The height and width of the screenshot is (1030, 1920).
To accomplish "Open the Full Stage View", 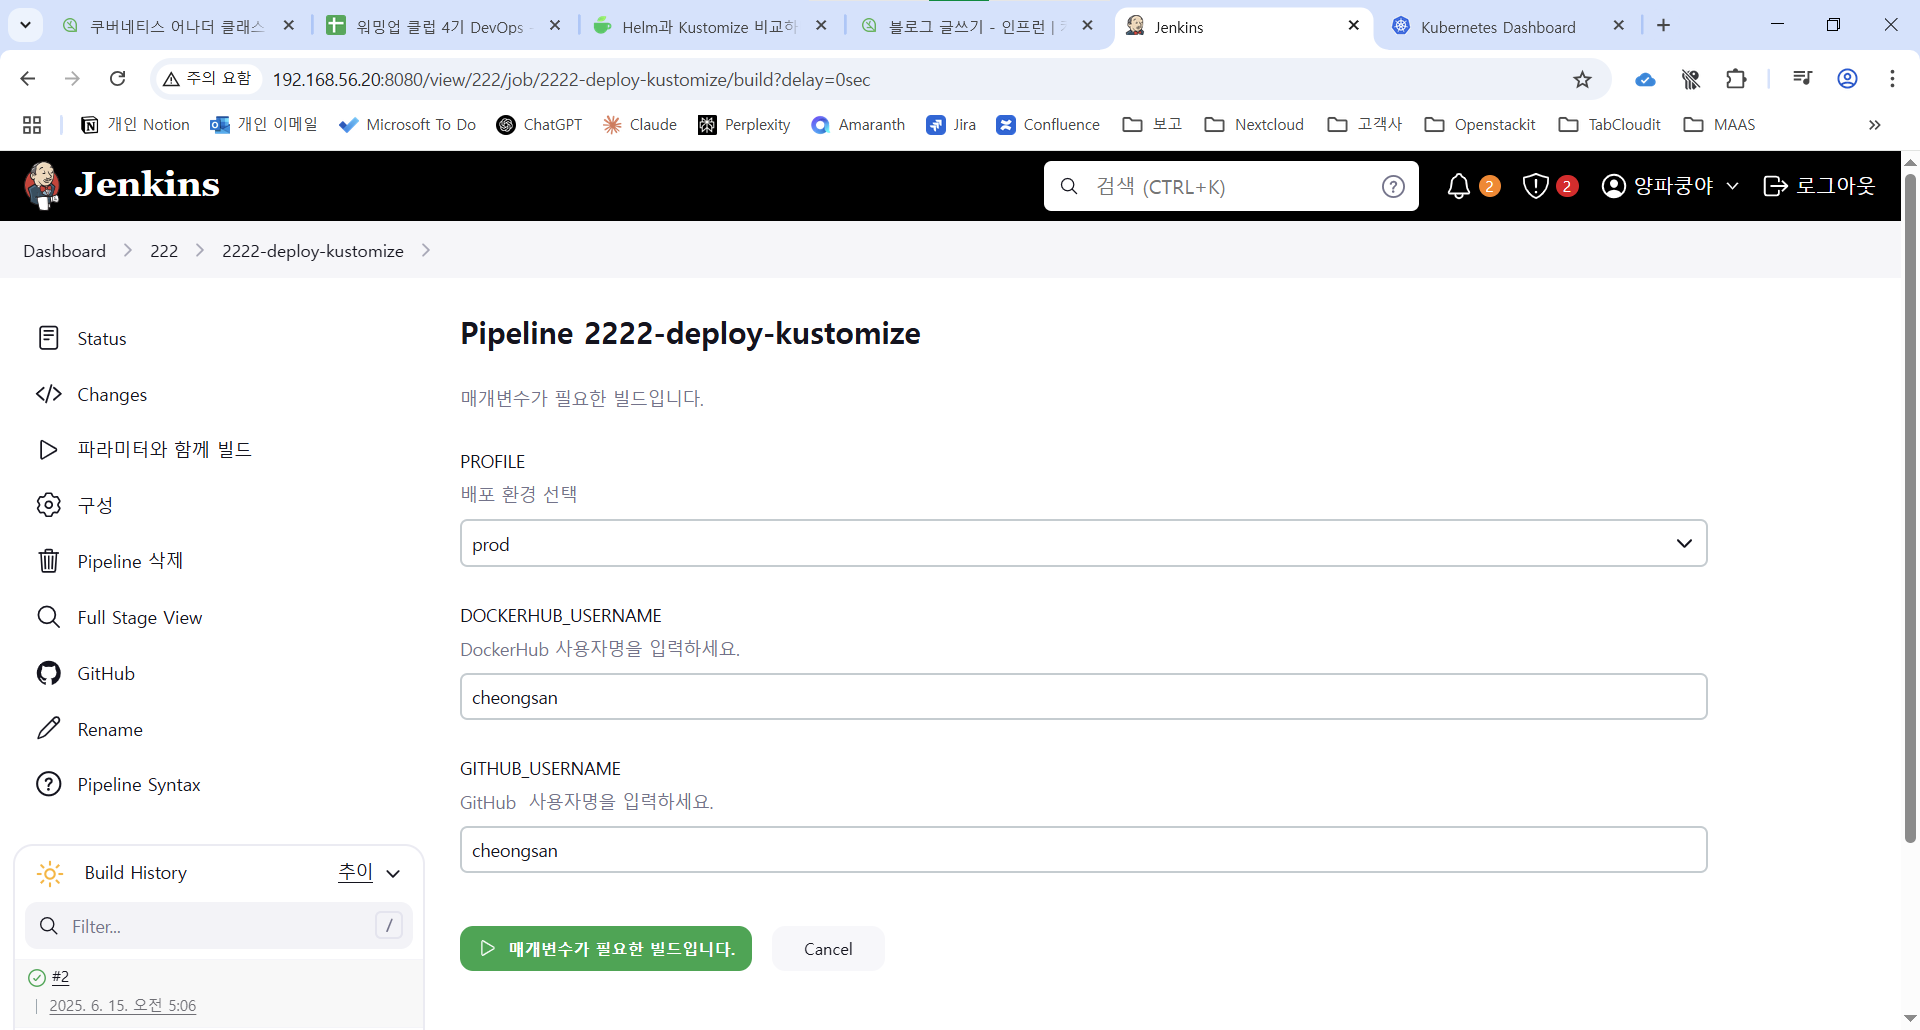I will pyautogui.click(x=139, y=618).
